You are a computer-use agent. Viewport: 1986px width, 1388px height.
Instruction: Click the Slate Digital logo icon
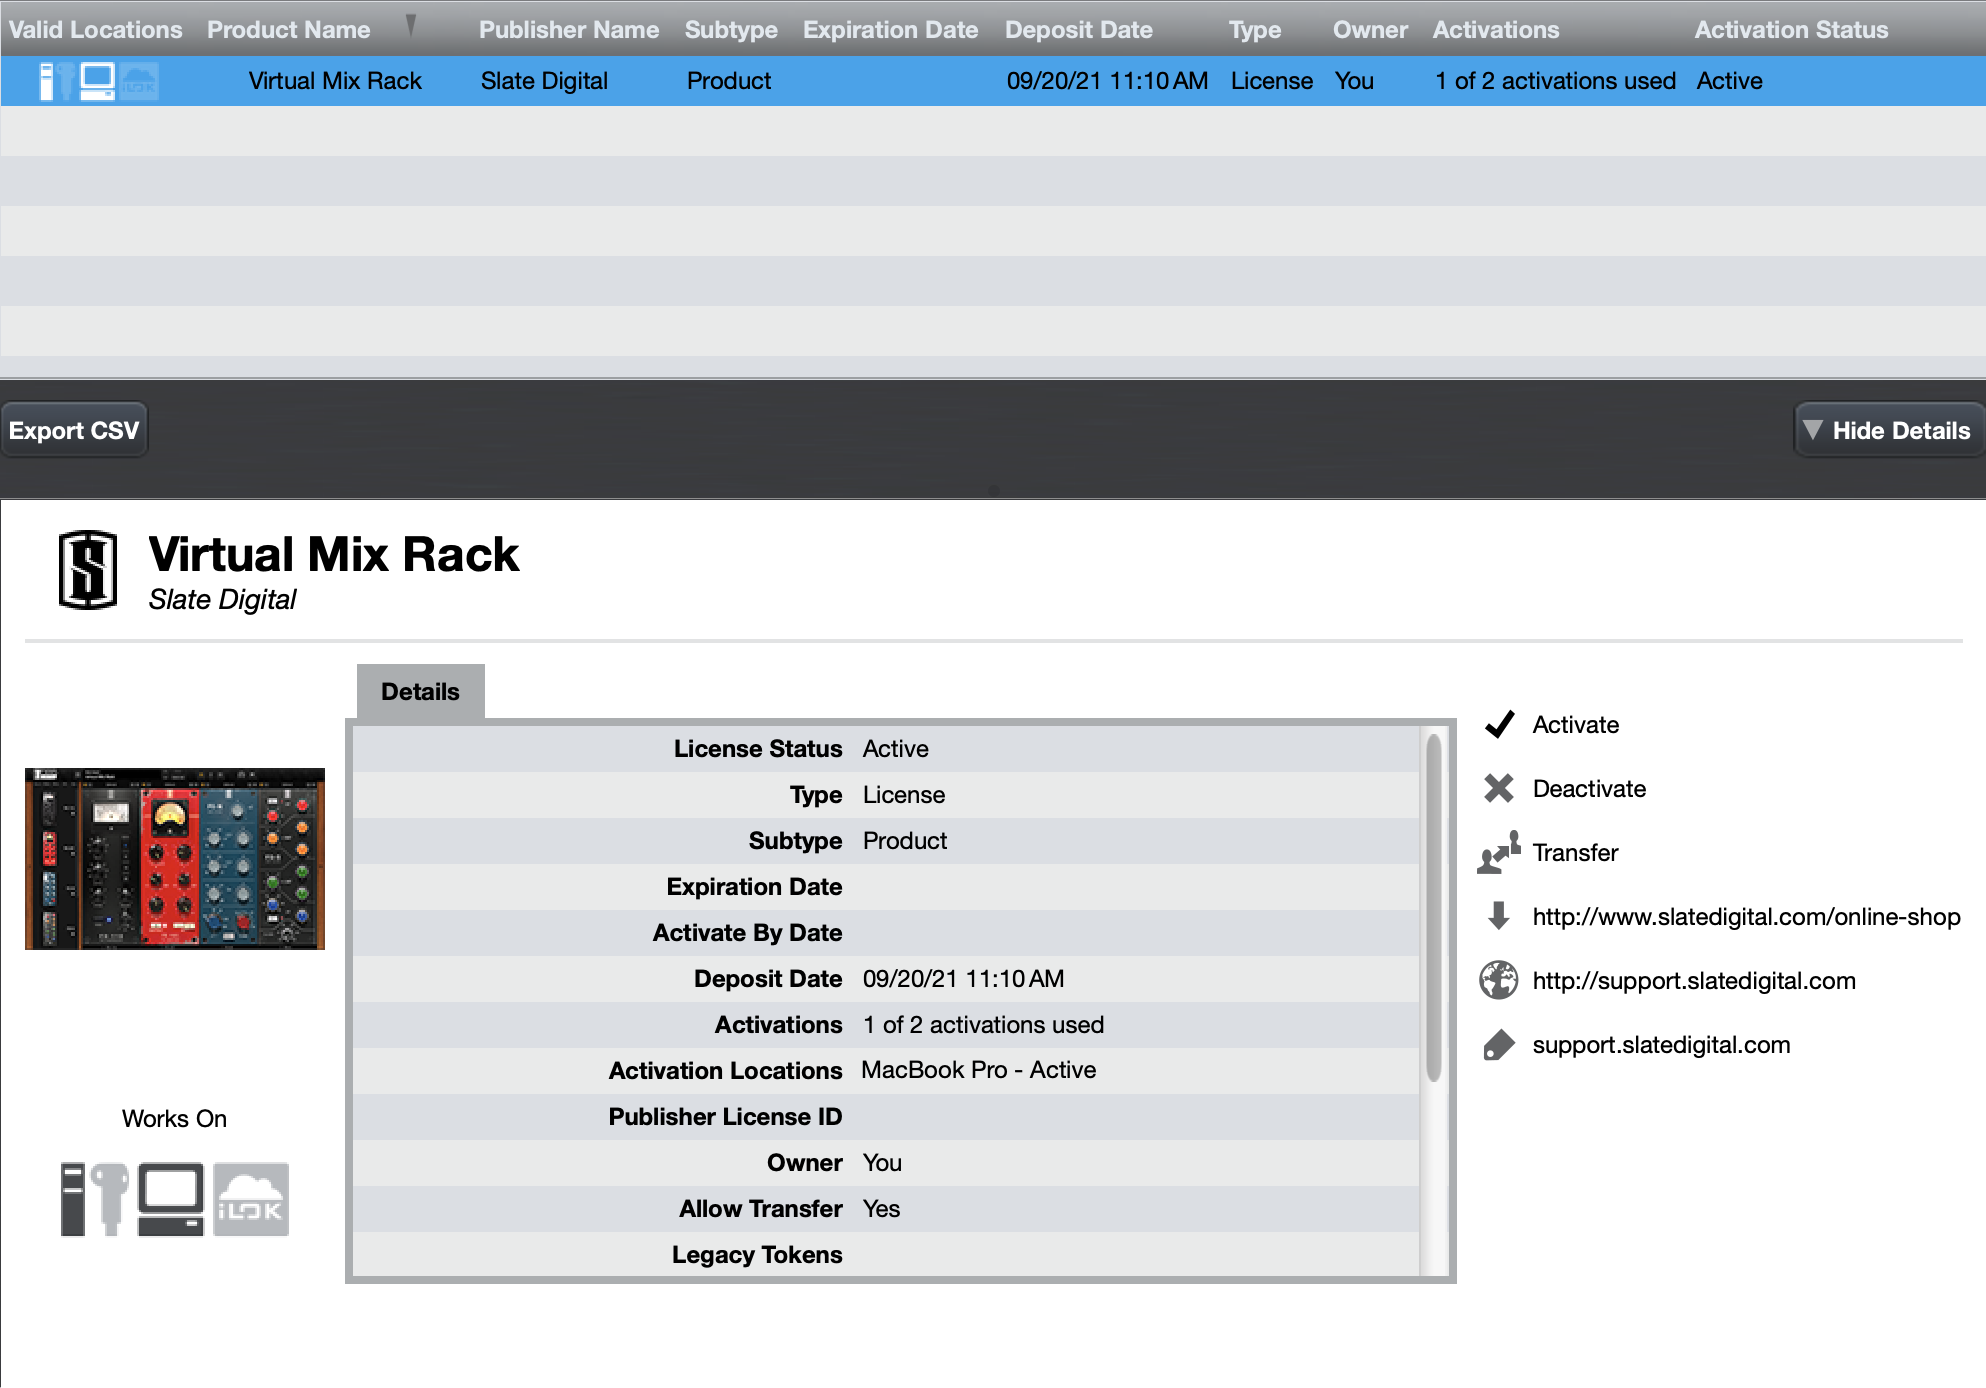tap(88, 570)
